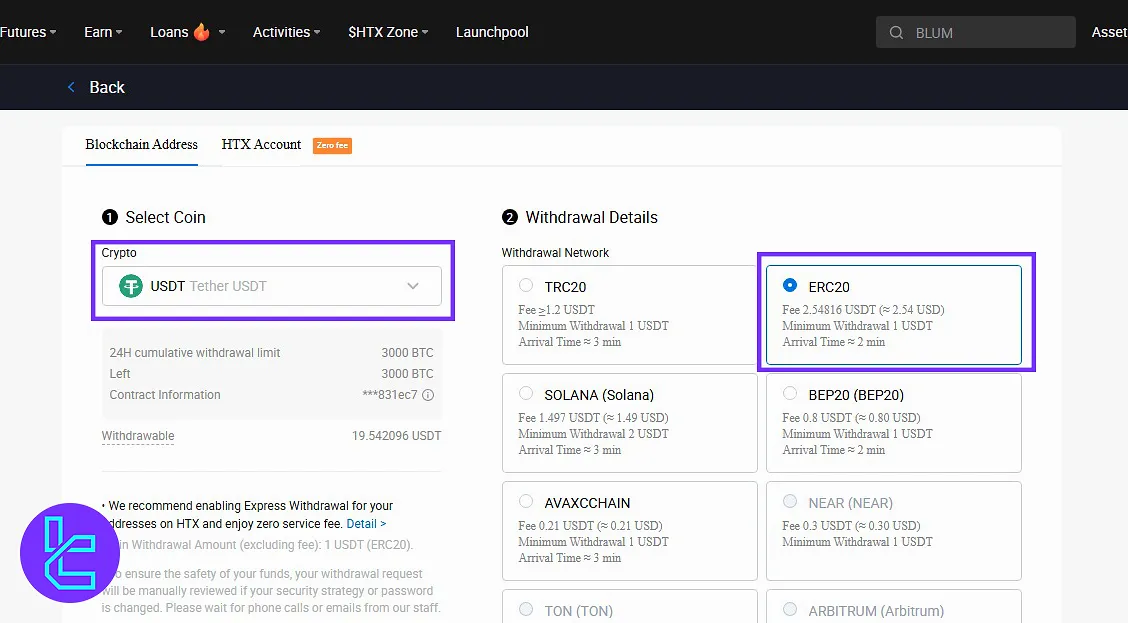
Task: Select the BEP20 network radio button
Action: 790,394
